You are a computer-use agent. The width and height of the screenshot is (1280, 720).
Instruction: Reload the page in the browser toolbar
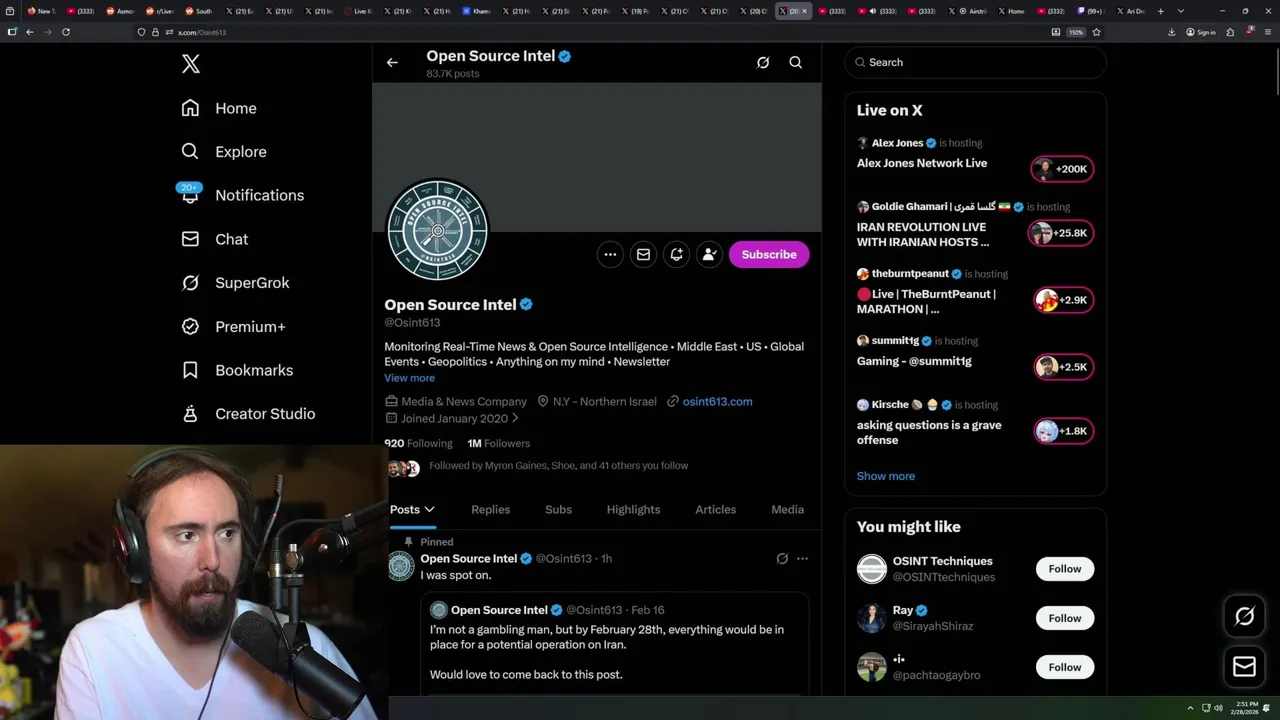click(66, 32)
